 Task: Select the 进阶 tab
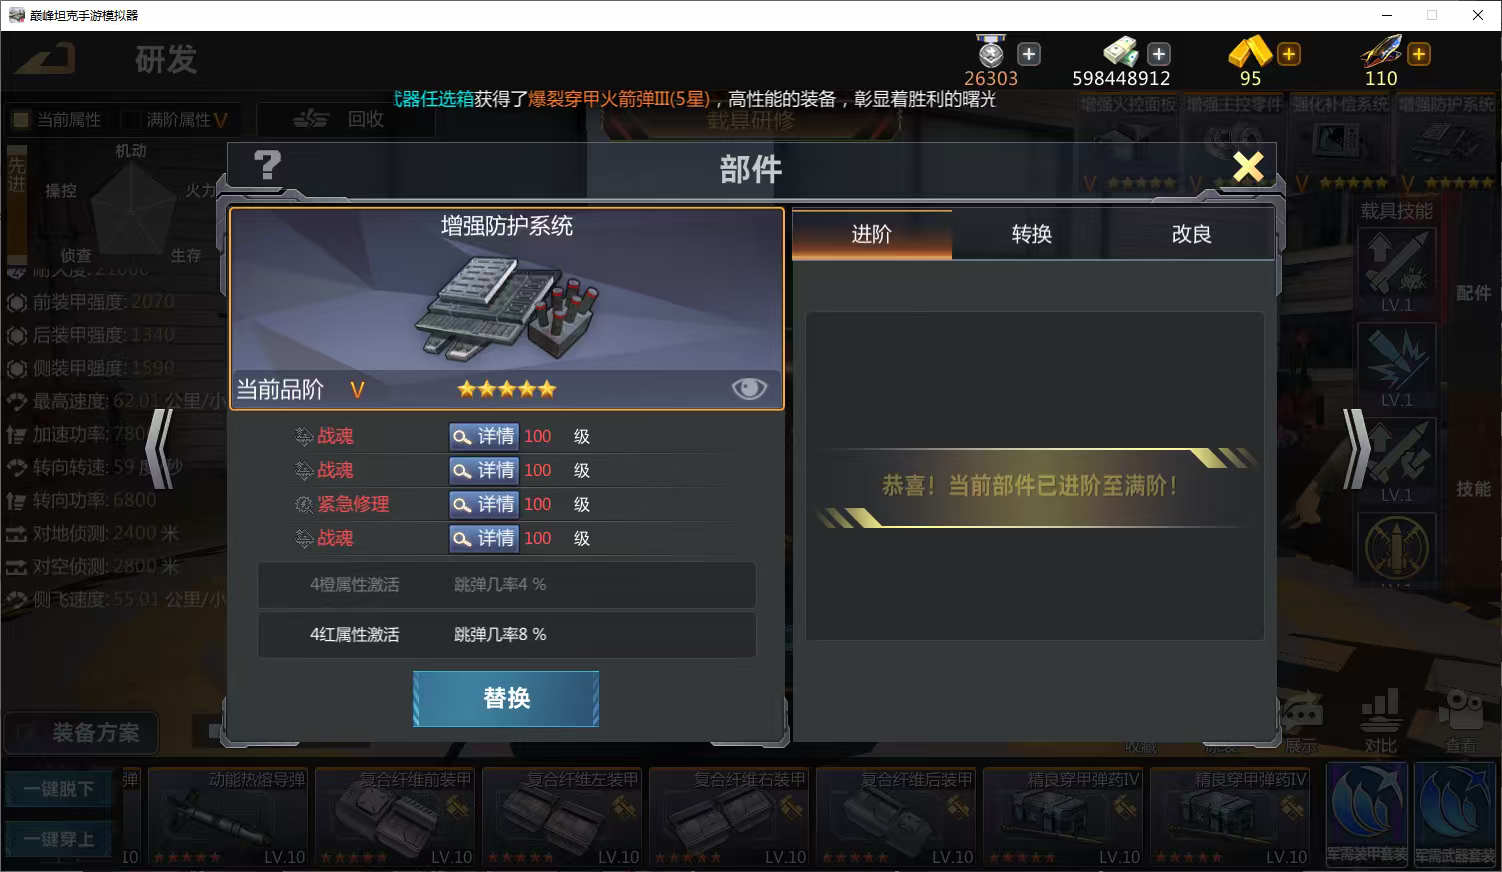(871, 234)
